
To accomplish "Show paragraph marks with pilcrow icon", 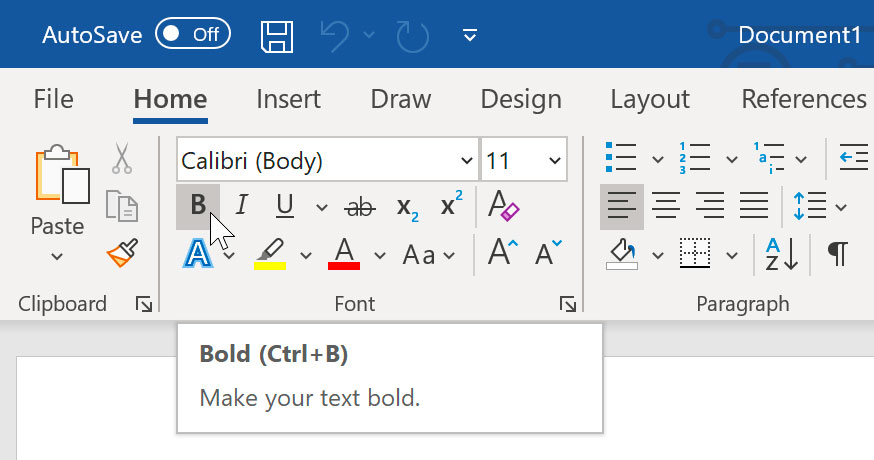I will [x=837, y=254].
